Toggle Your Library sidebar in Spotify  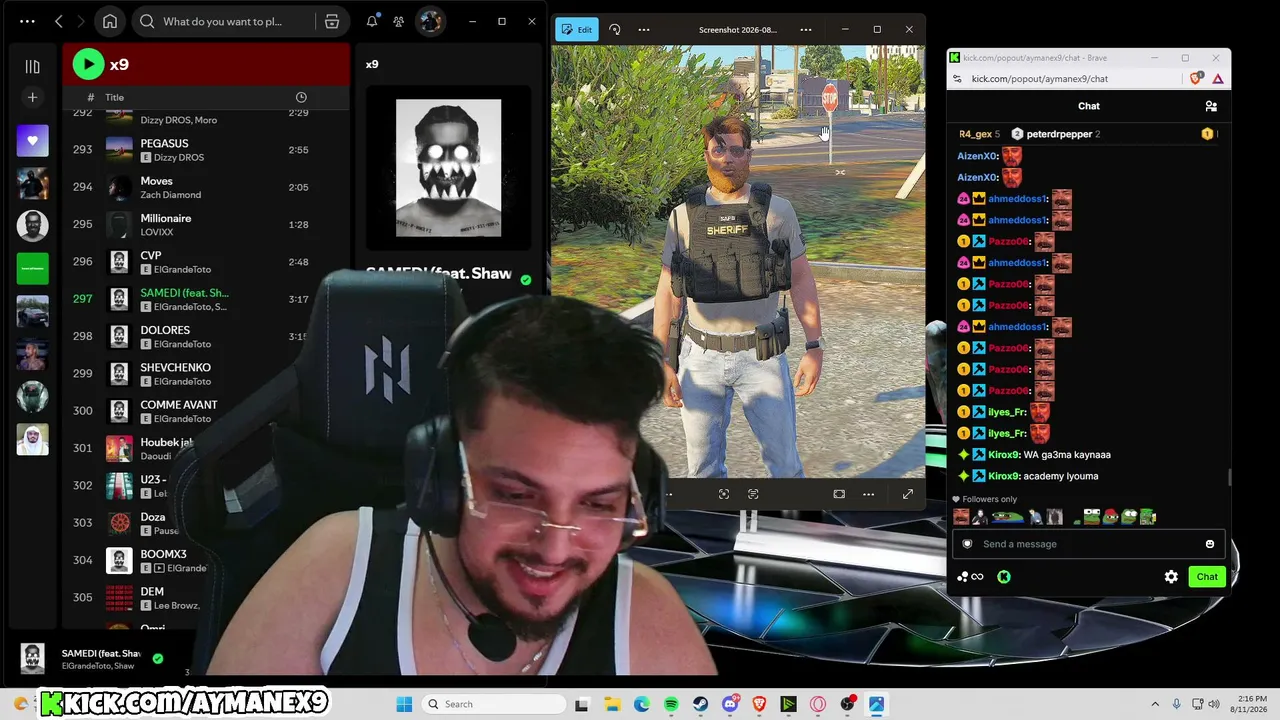32,66
